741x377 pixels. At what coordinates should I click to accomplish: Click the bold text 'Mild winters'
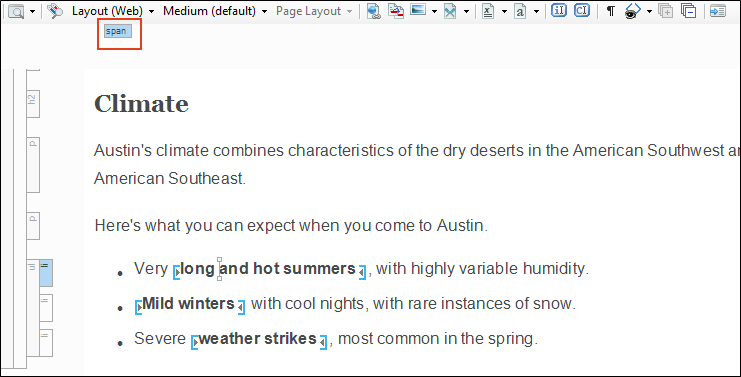coord(188,303)
